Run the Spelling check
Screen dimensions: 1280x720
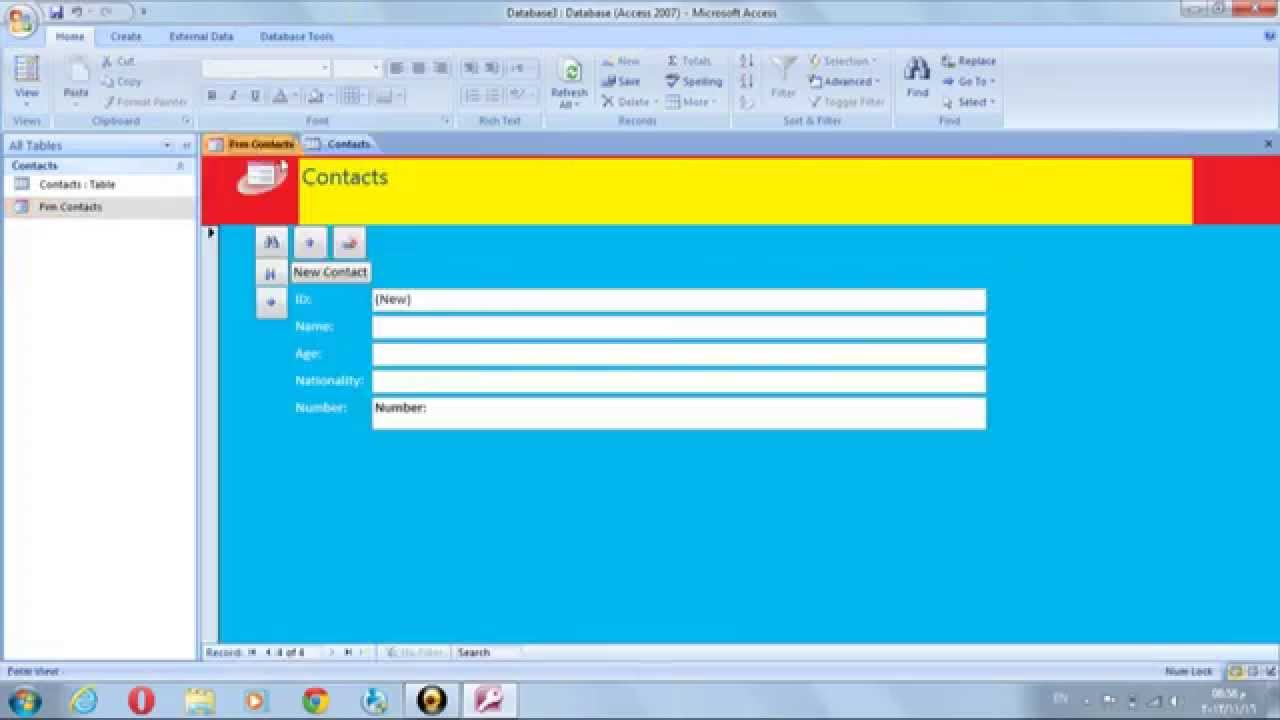pos(694,81)
